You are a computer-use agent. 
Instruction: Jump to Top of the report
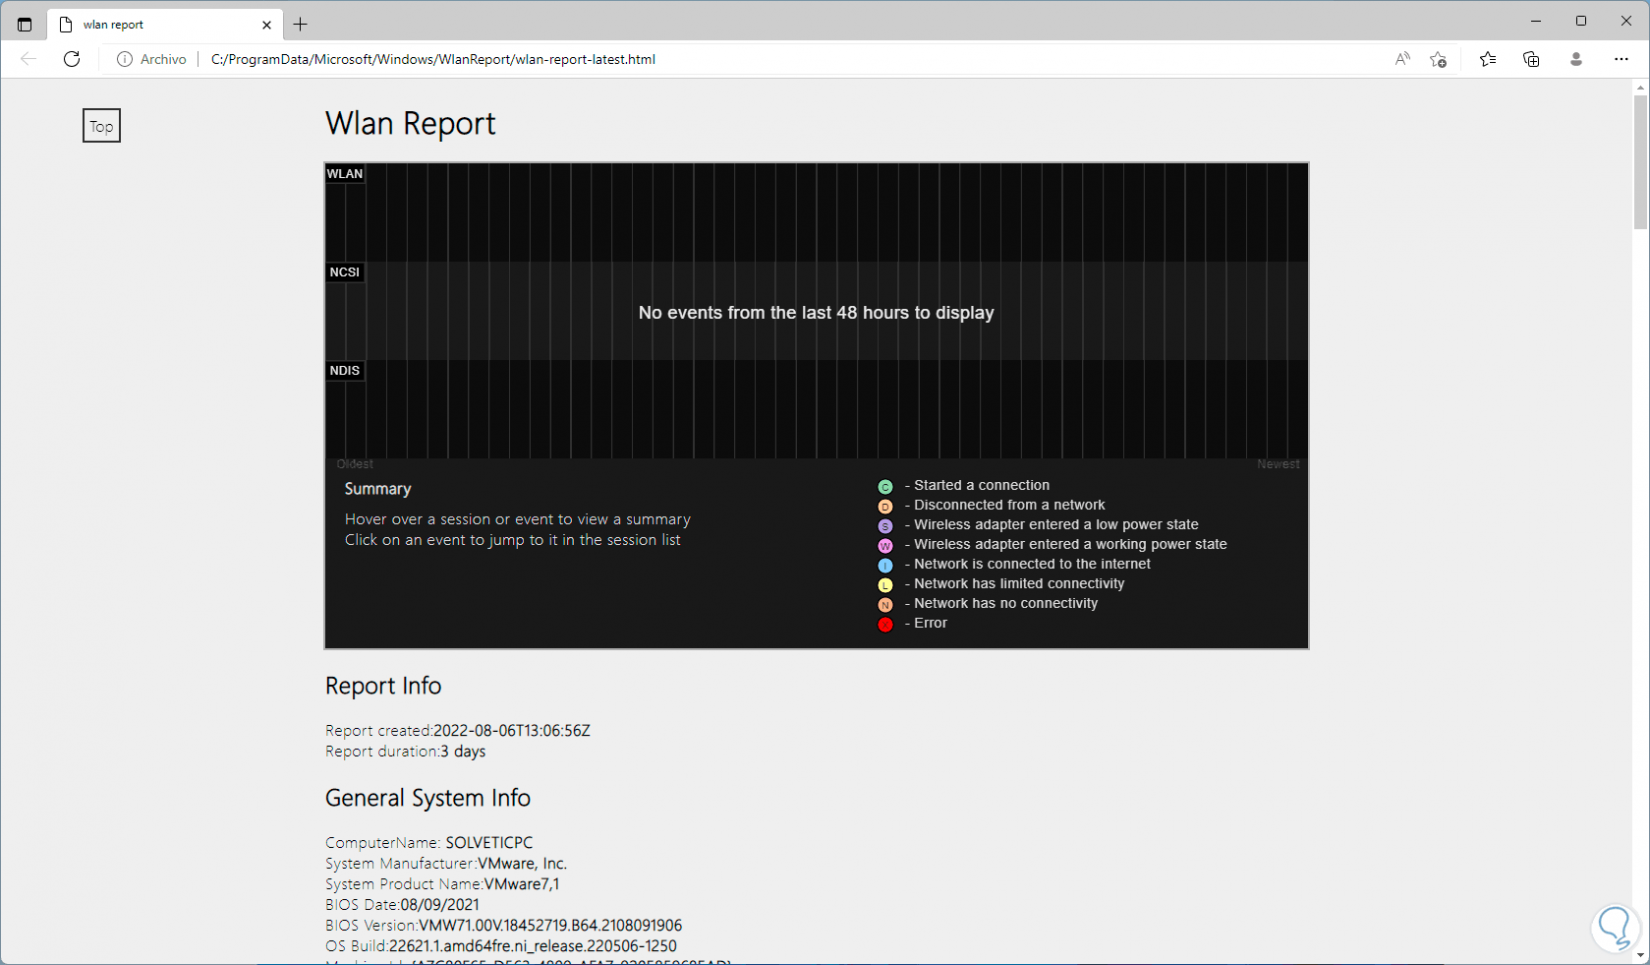point(101,126)
